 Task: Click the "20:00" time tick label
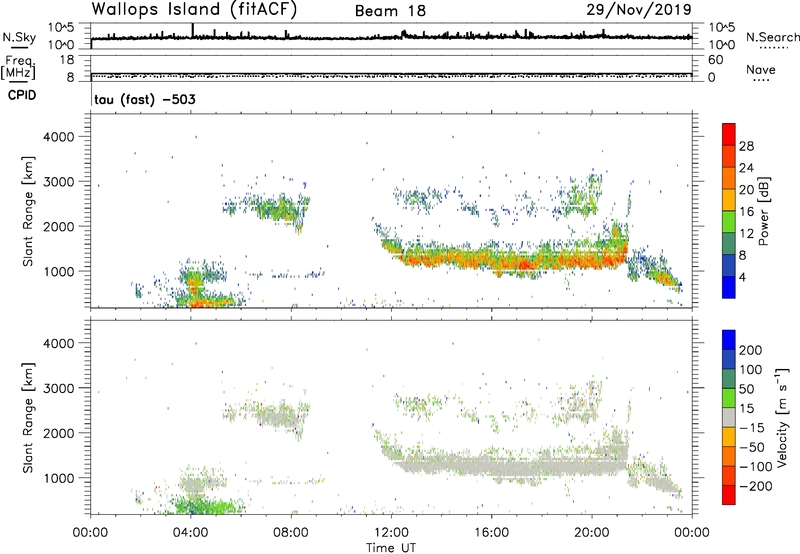point(592,533)
